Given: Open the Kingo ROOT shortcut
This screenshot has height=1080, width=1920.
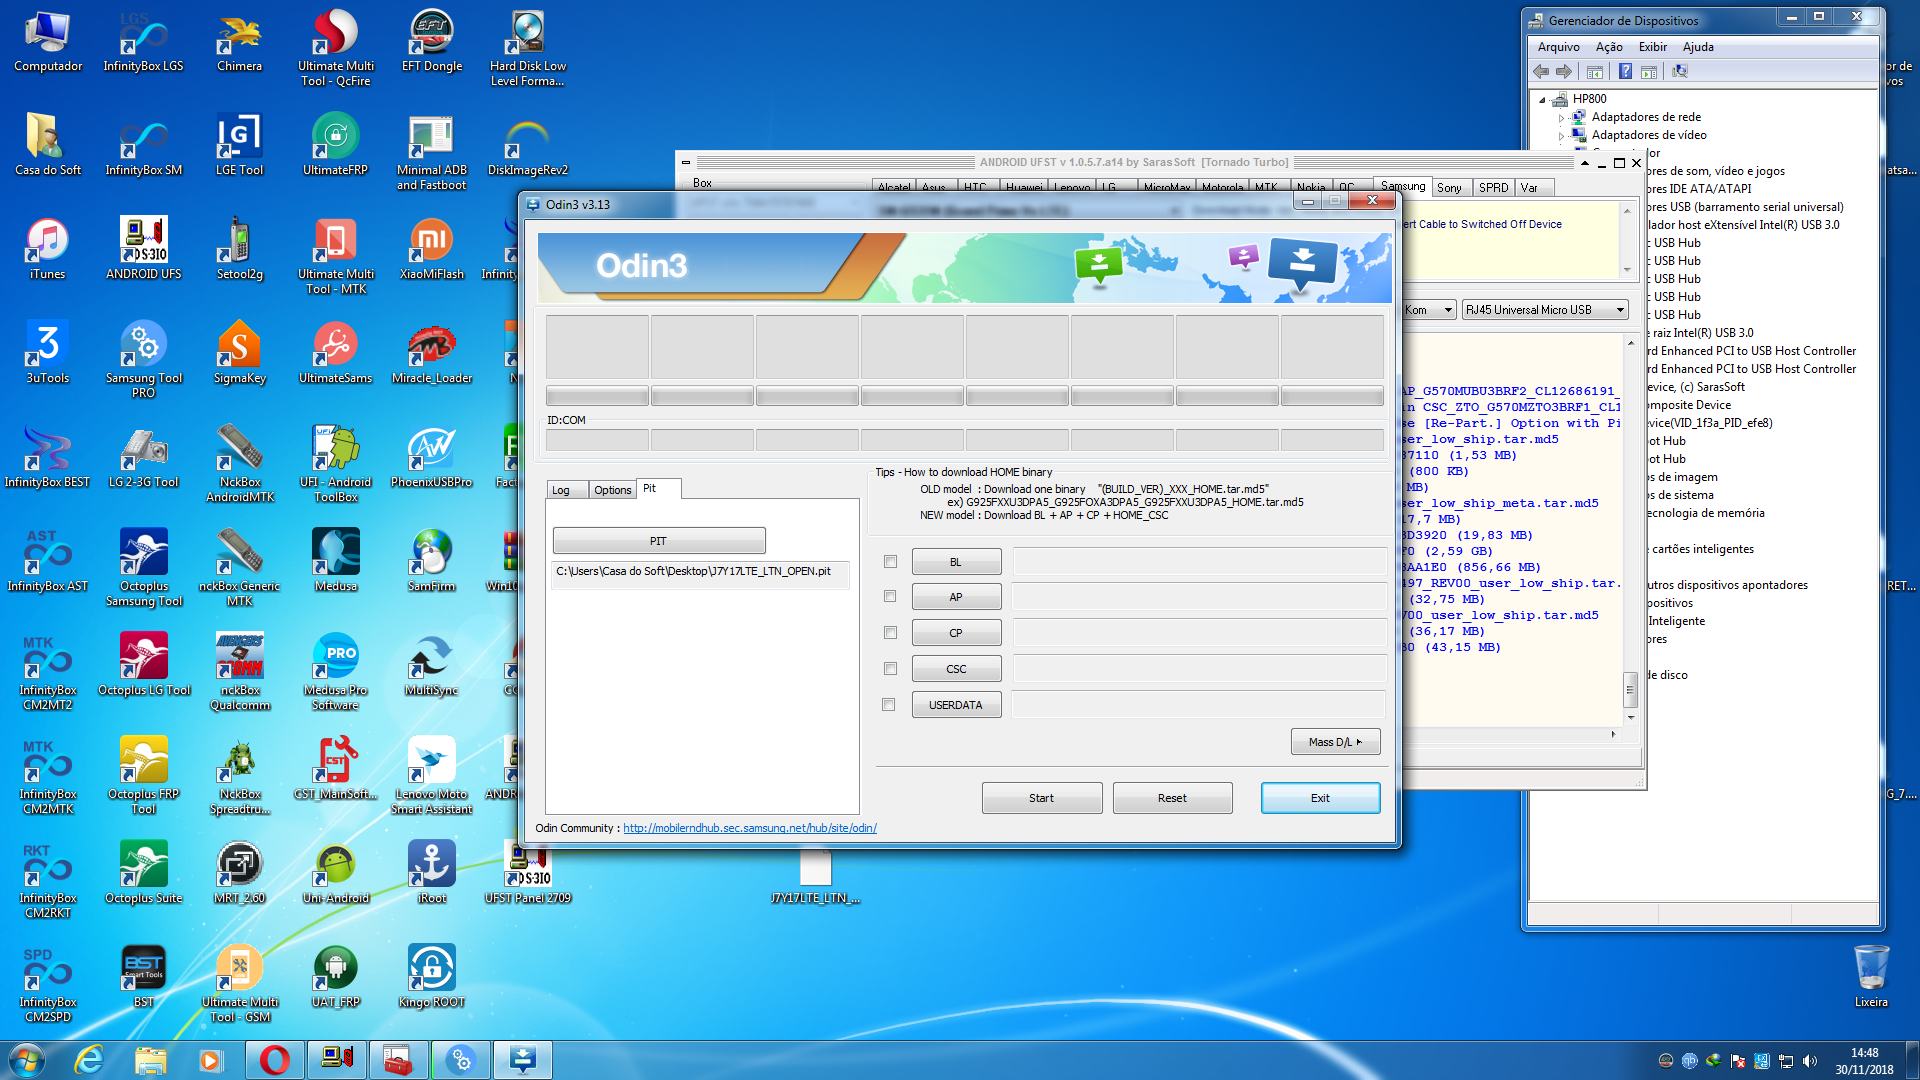Looking at the screenshot, I should point(432,978).
